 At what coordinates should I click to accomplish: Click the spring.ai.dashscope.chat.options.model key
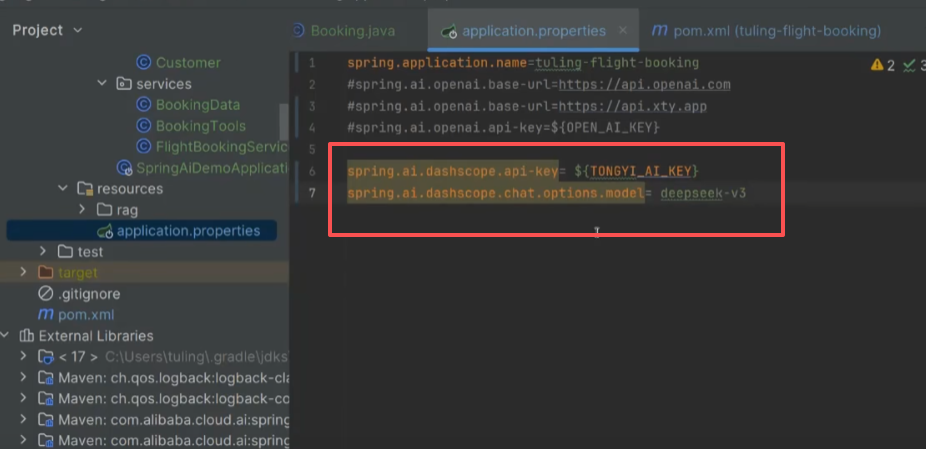pyautogui.click(x=495, y=193)
